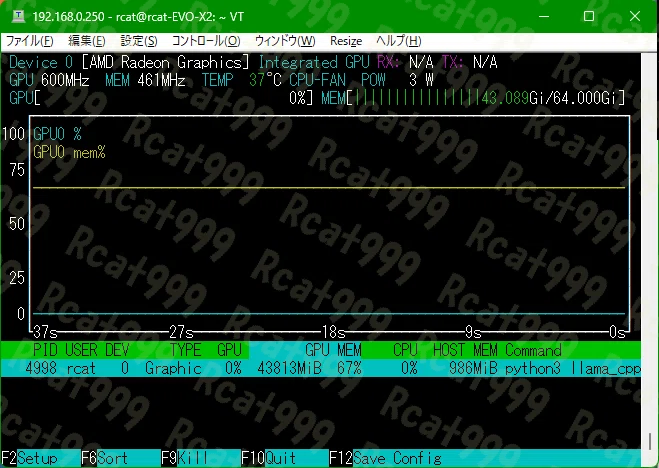Click the PID column header
Screen dimensions: 659x468
click(x=45, y=350)
